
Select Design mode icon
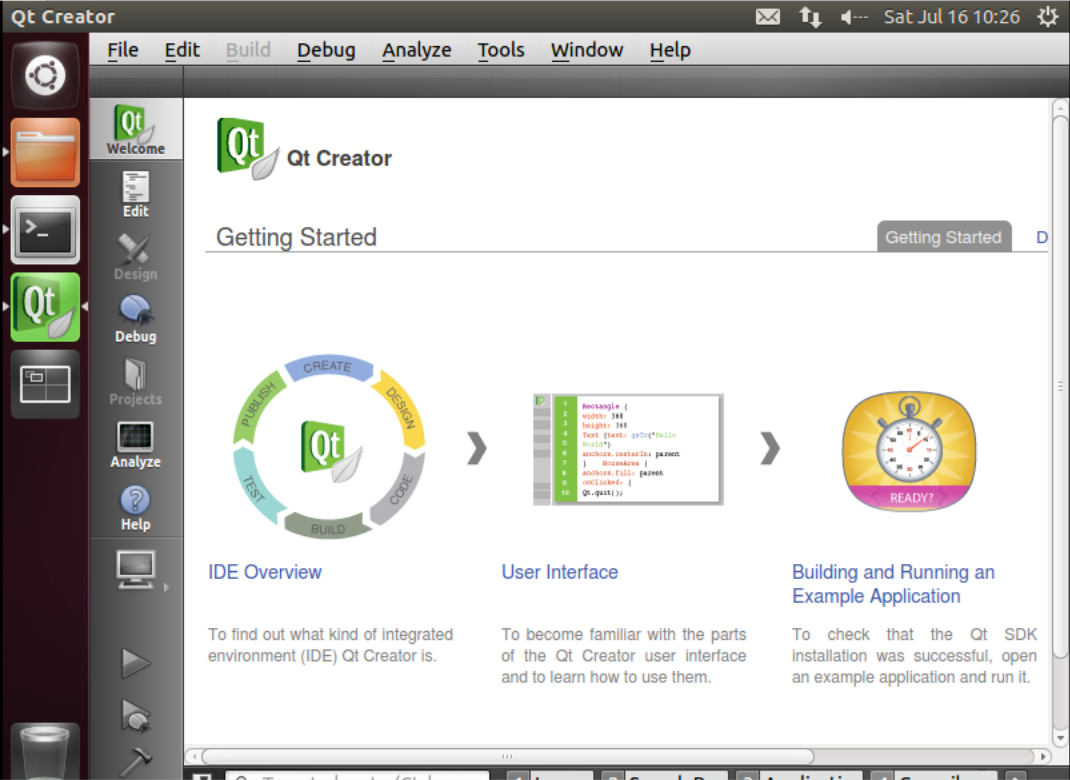click(x=136, y=257)
